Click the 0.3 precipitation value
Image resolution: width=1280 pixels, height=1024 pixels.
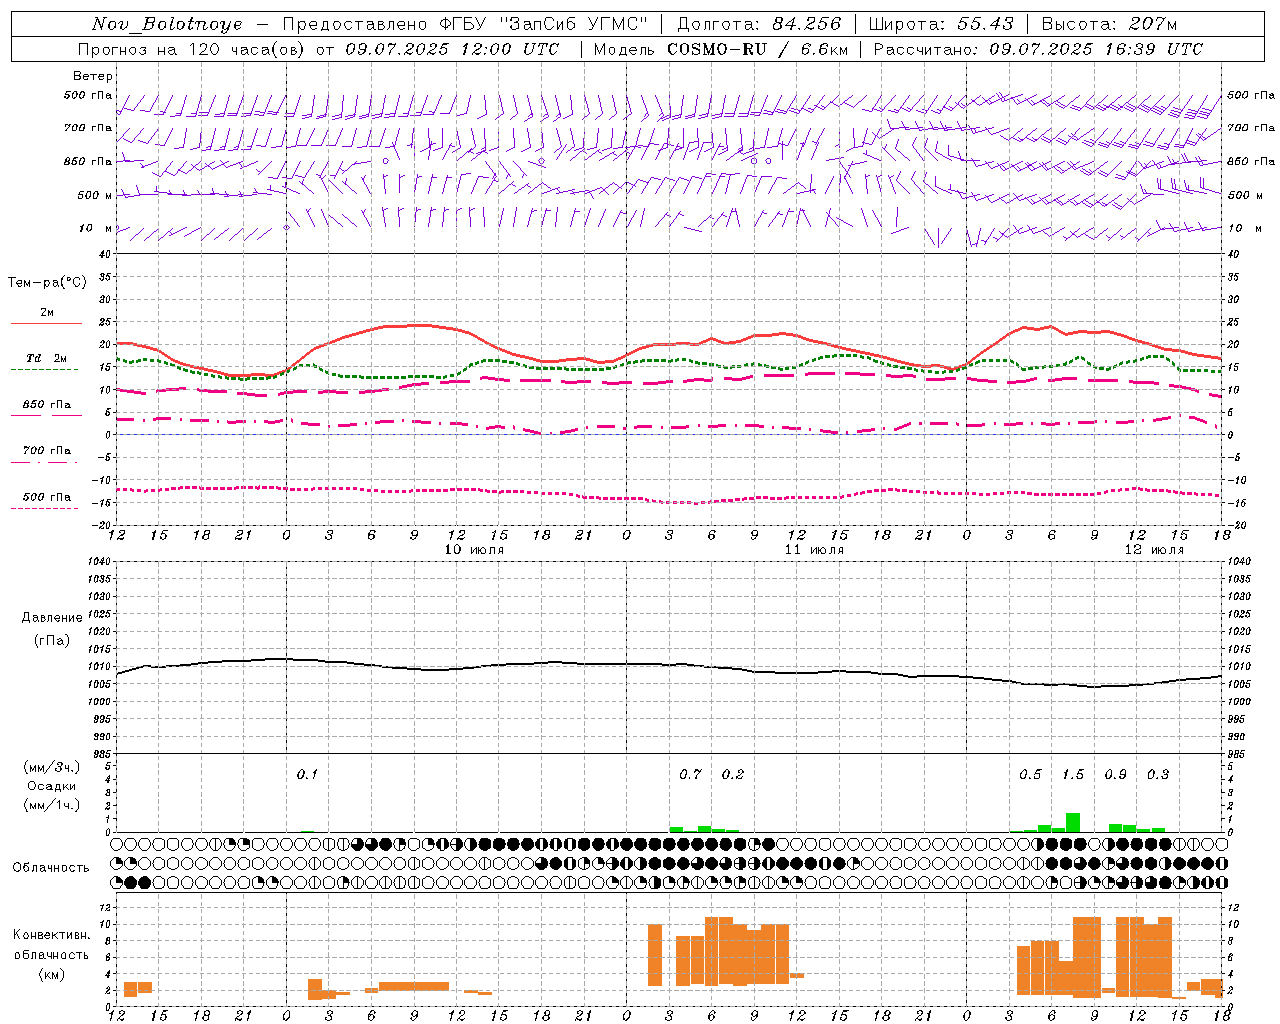1158,774
